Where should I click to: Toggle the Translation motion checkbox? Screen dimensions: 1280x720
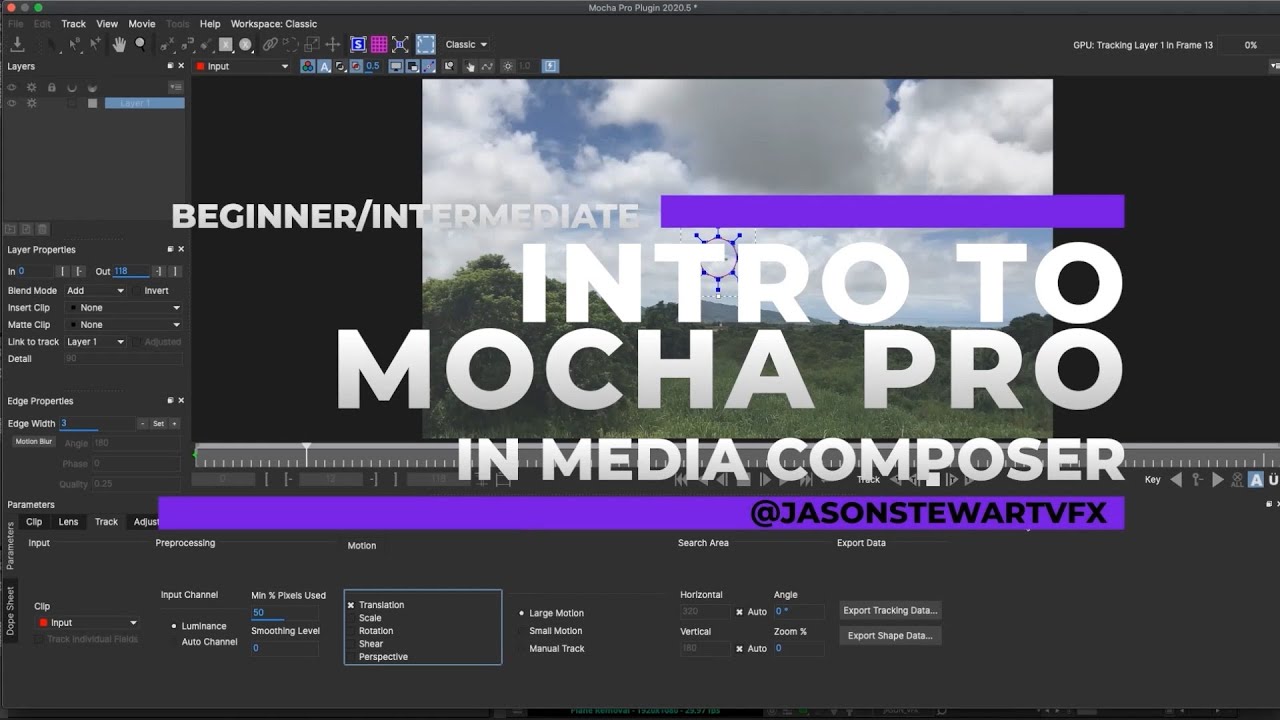[x=351, y=605]
